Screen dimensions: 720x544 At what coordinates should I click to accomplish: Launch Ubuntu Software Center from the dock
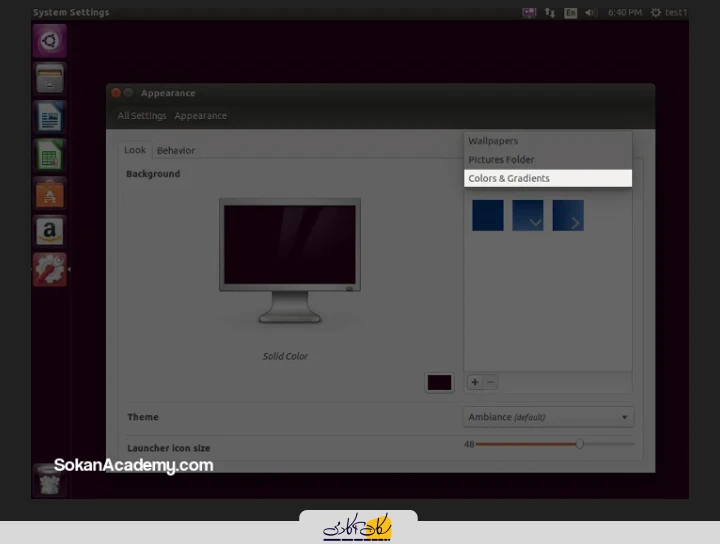coord(49,193)
